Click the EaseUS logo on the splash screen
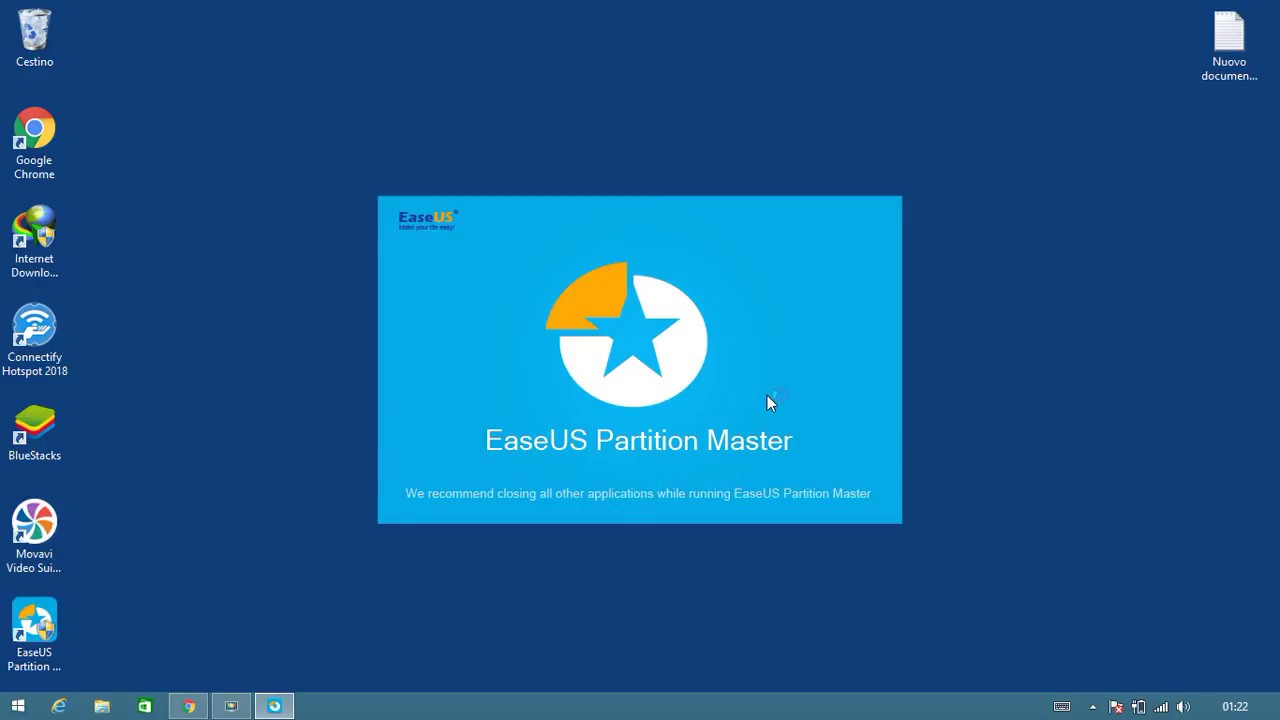Screen dimensions: 1280x720 click(428, 220)
